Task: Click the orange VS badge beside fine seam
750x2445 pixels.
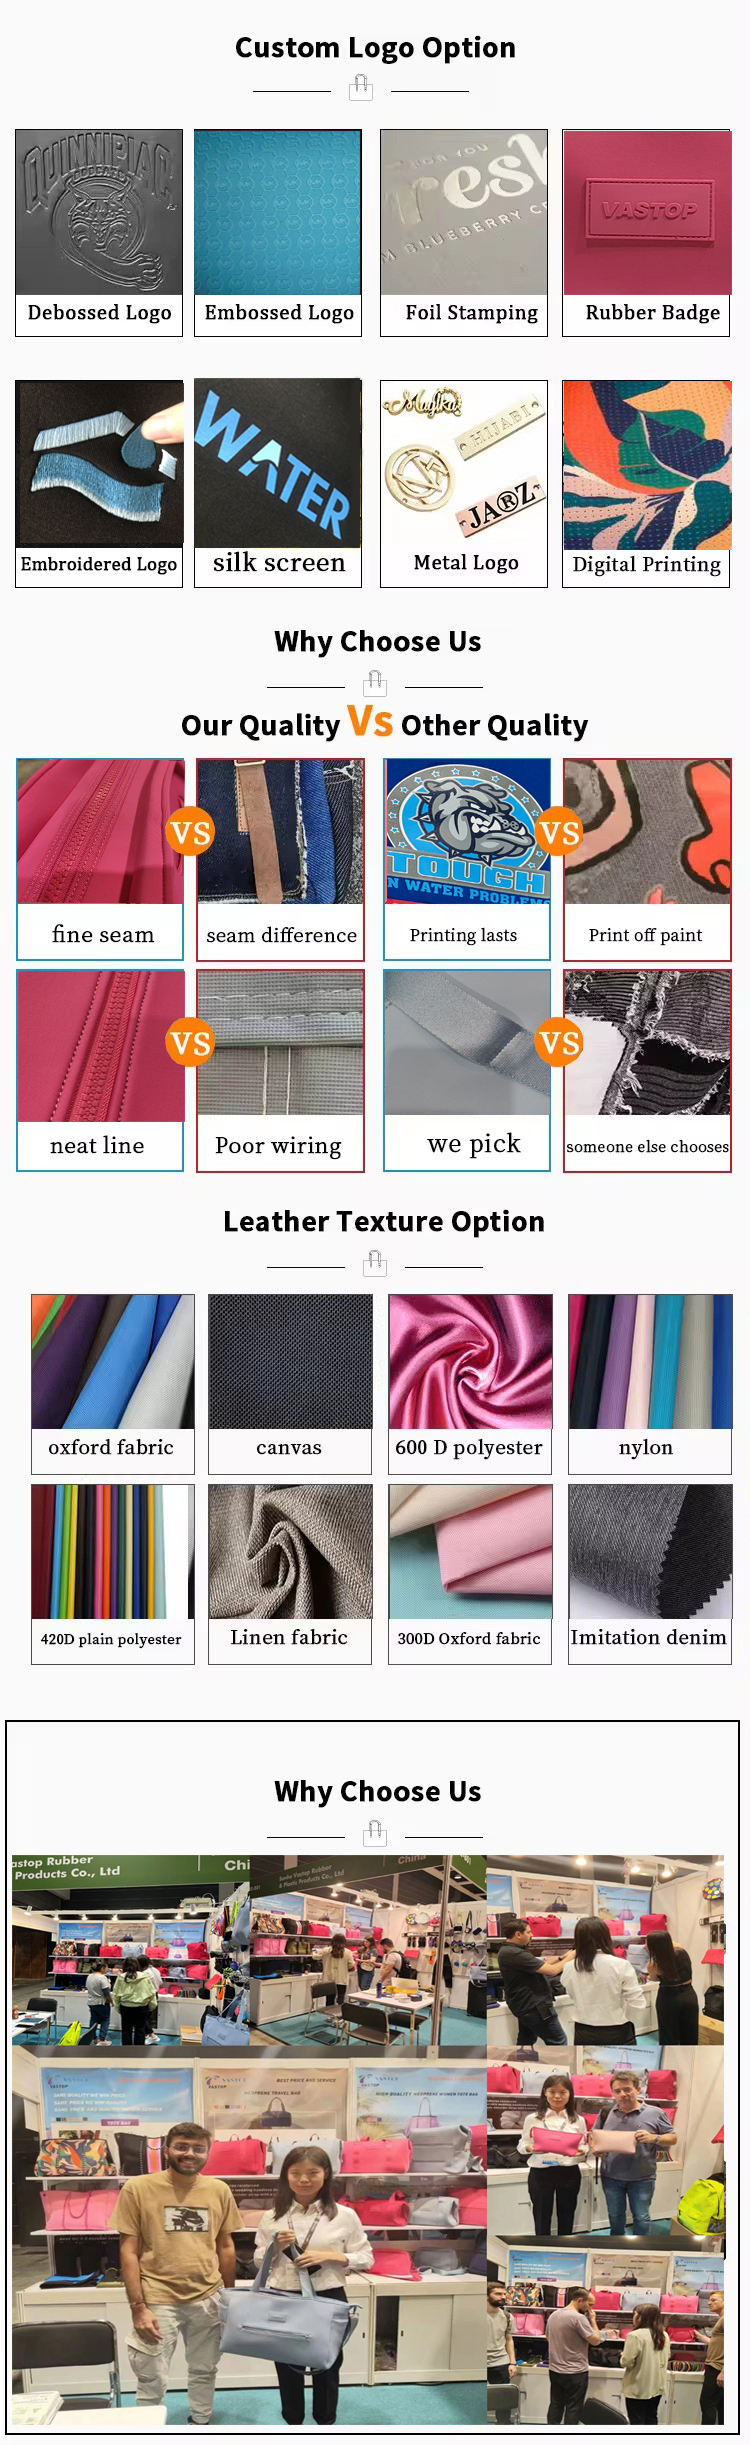Action: click(x=190, y=832)
